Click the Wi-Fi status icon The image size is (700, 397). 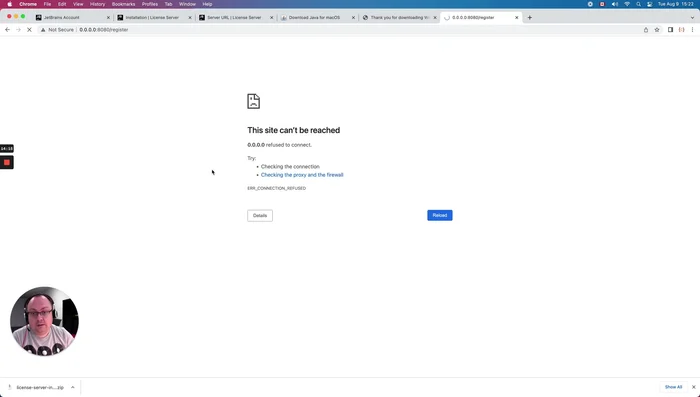click(627, 4)
